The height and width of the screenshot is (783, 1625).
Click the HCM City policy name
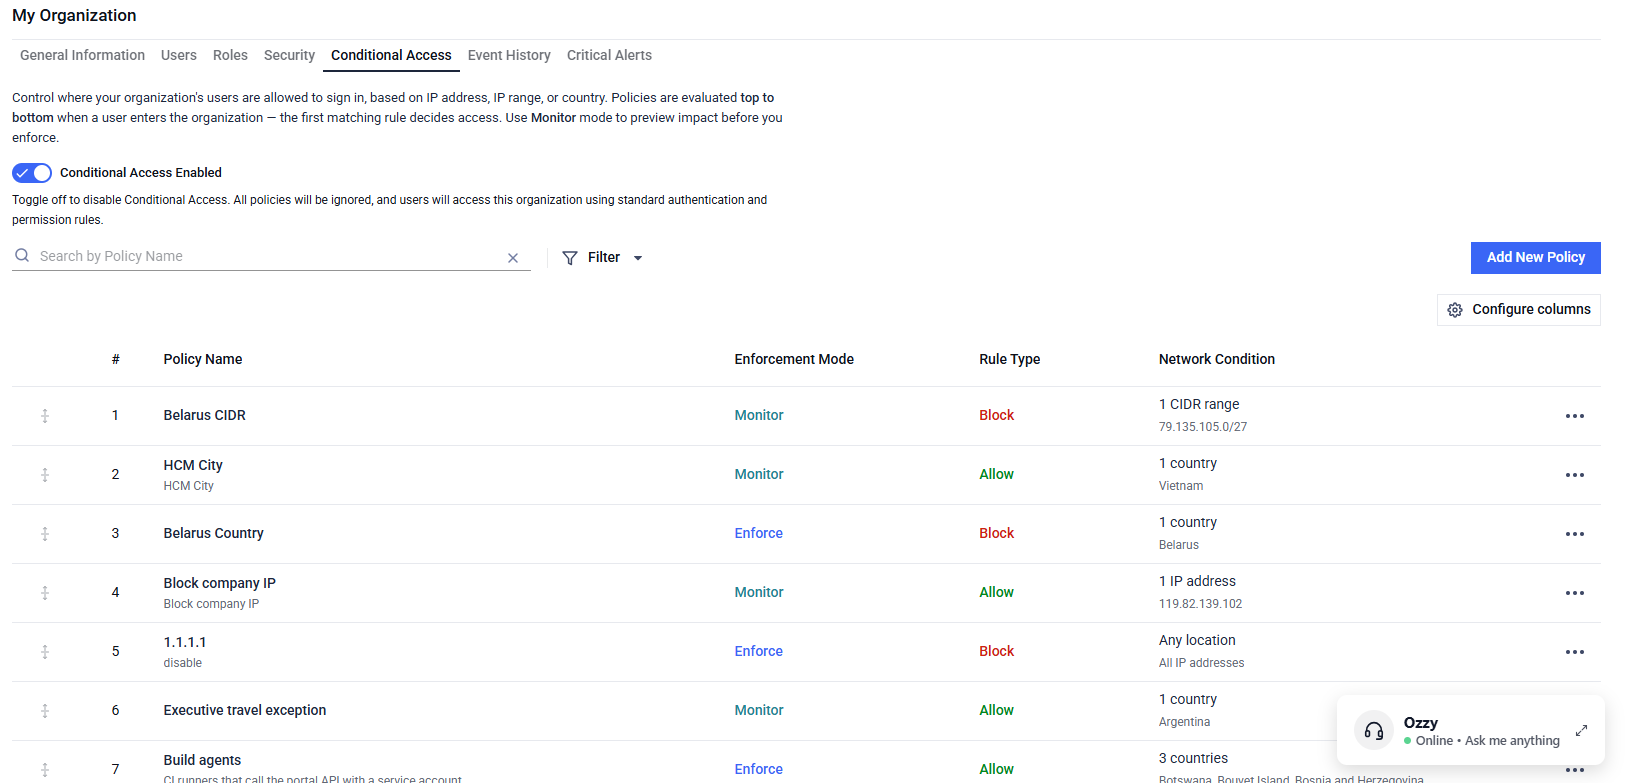point(193,465)
